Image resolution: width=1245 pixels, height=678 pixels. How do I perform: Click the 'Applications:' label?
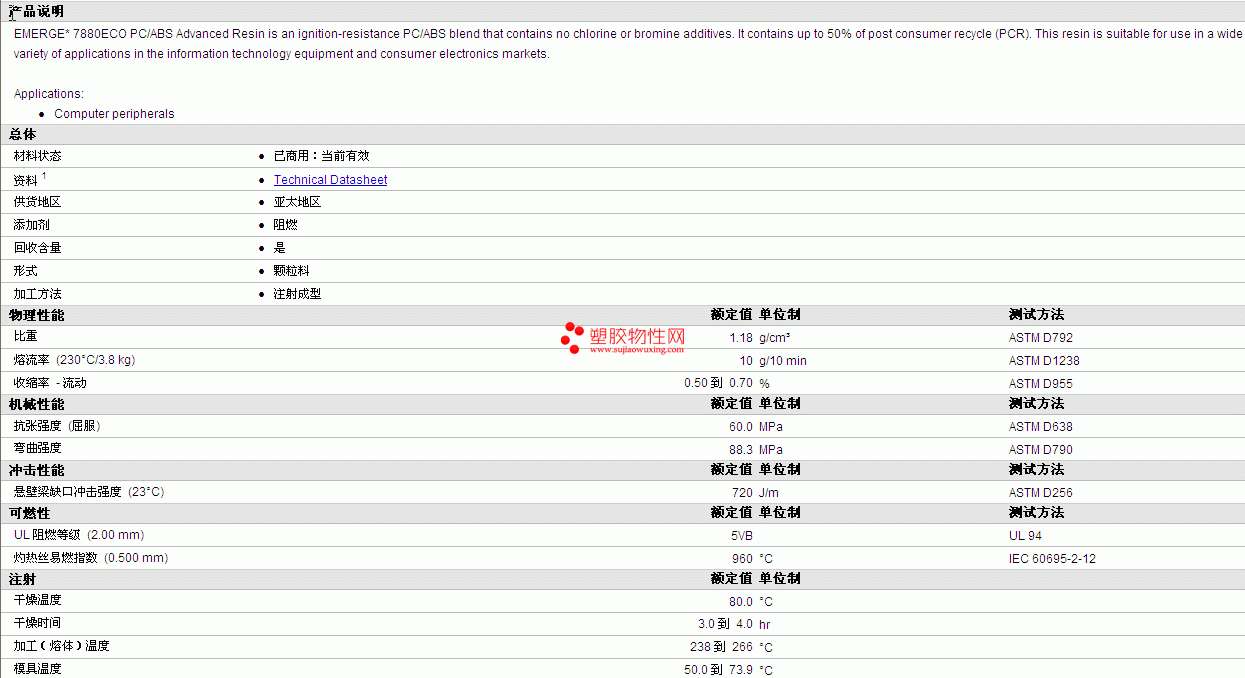point(49,94)
